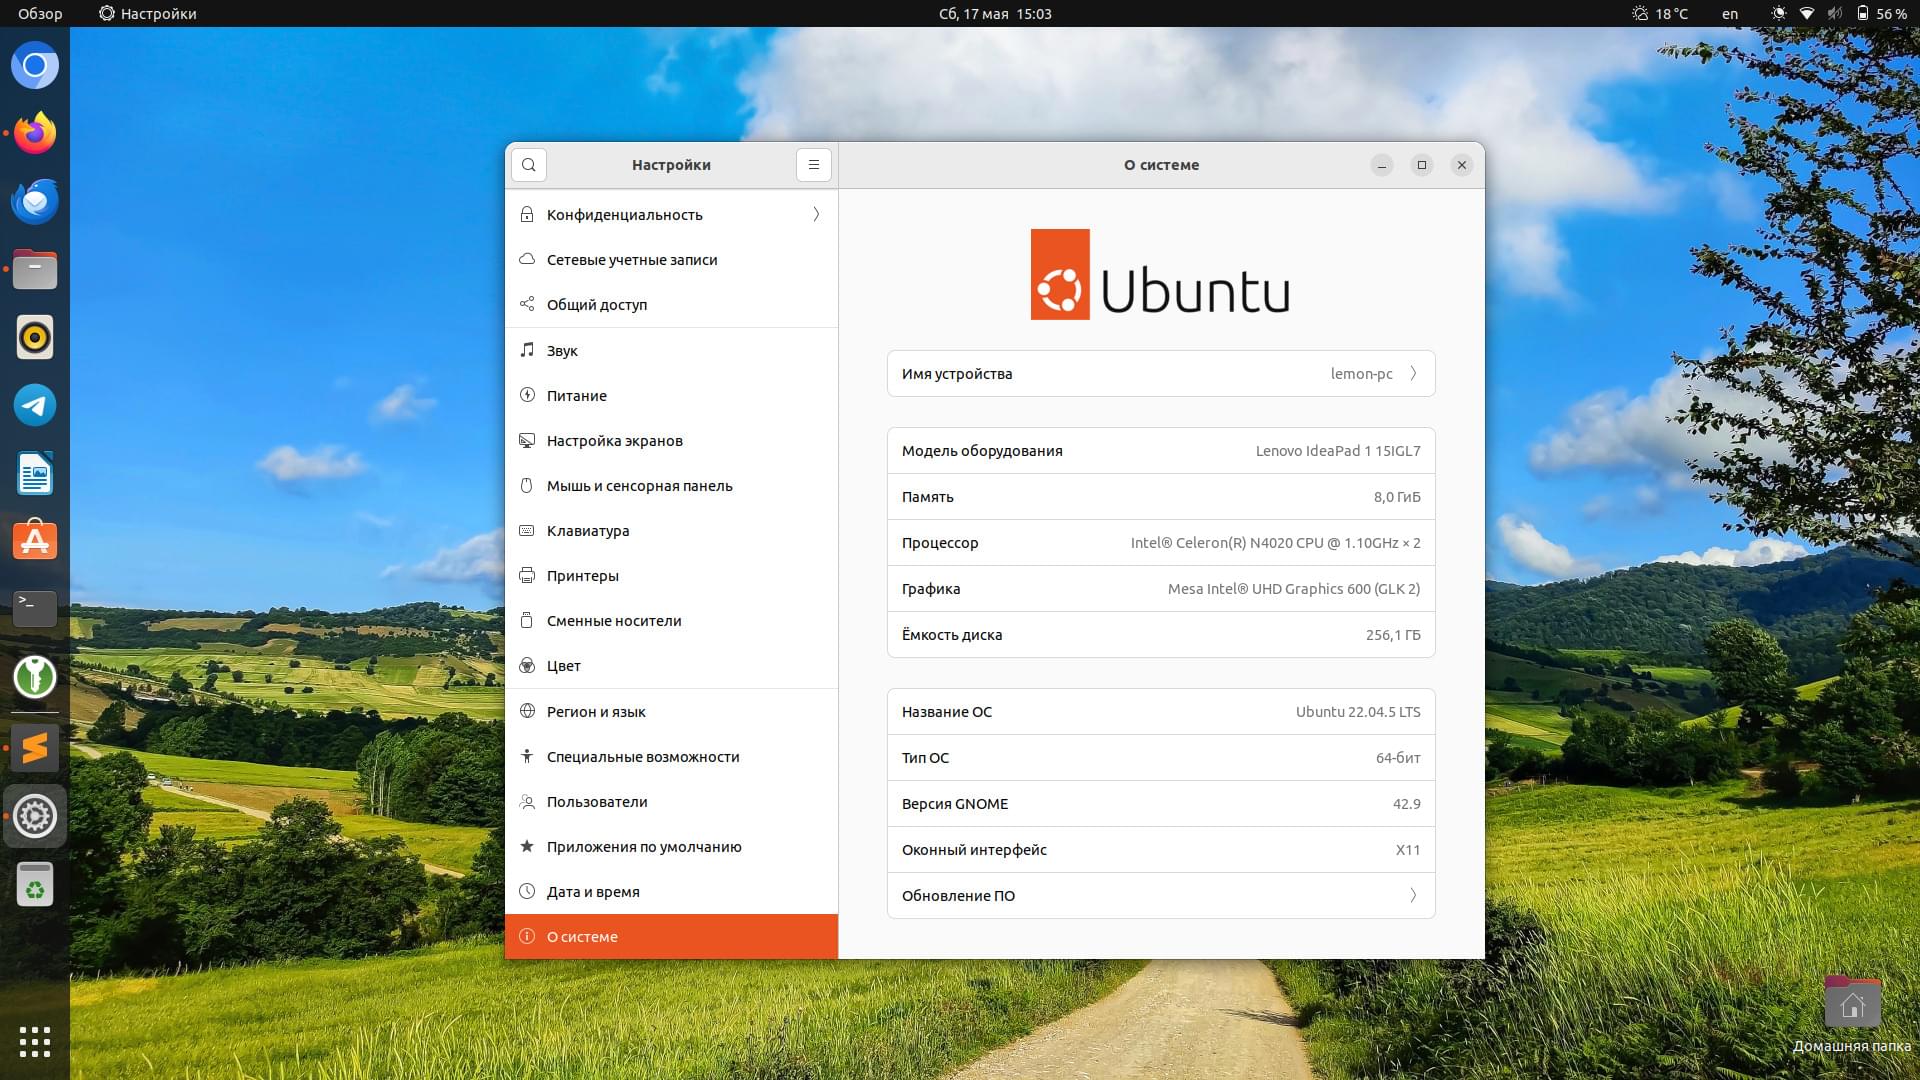
Task: Click the power icon beside Питание
Action: tap(527, 395)
